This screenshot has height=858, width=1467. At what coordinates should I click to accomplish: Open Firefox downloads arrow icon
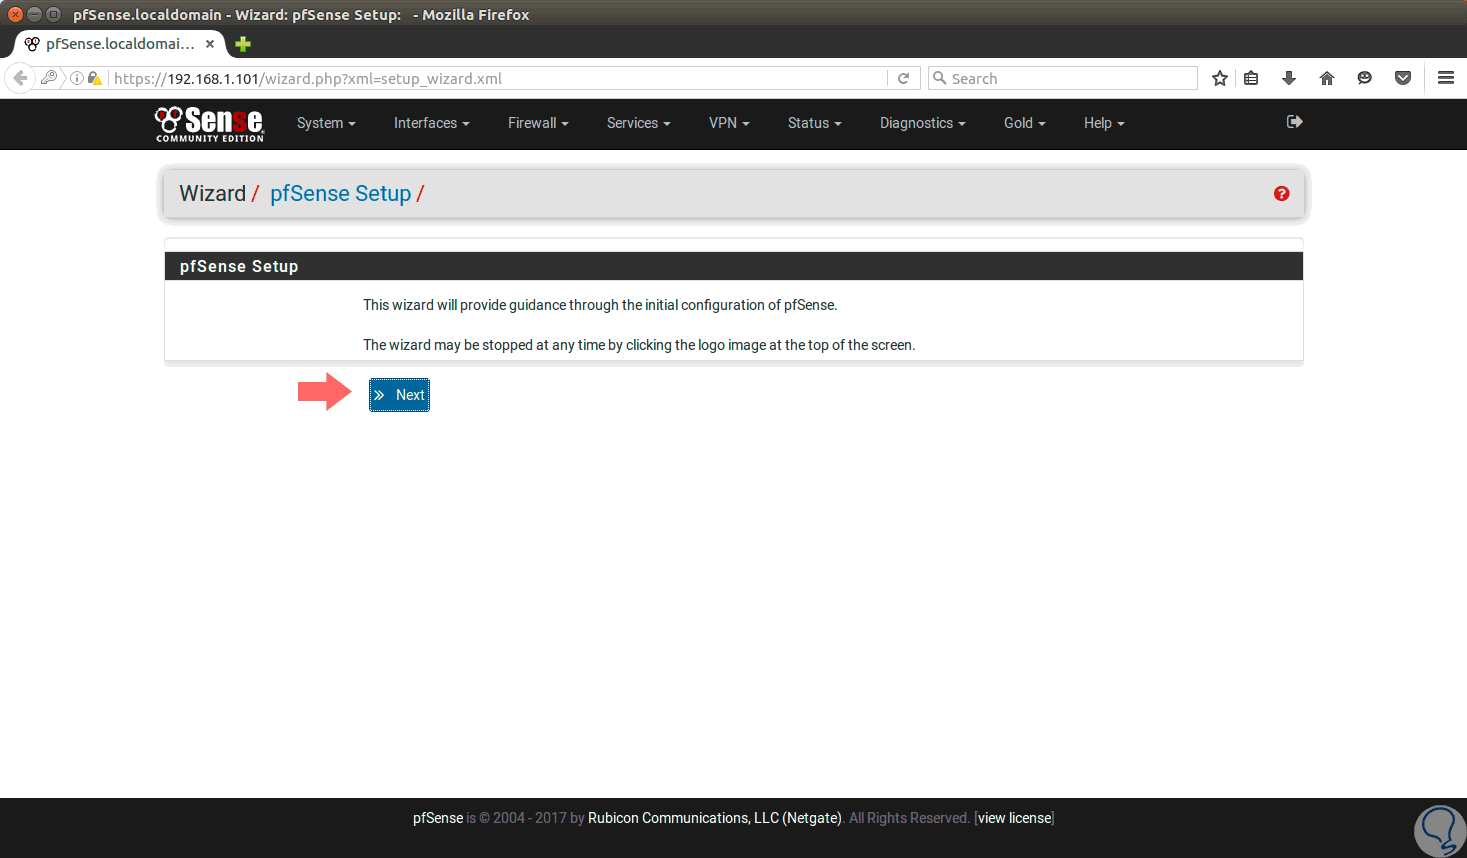[1289, 78]
